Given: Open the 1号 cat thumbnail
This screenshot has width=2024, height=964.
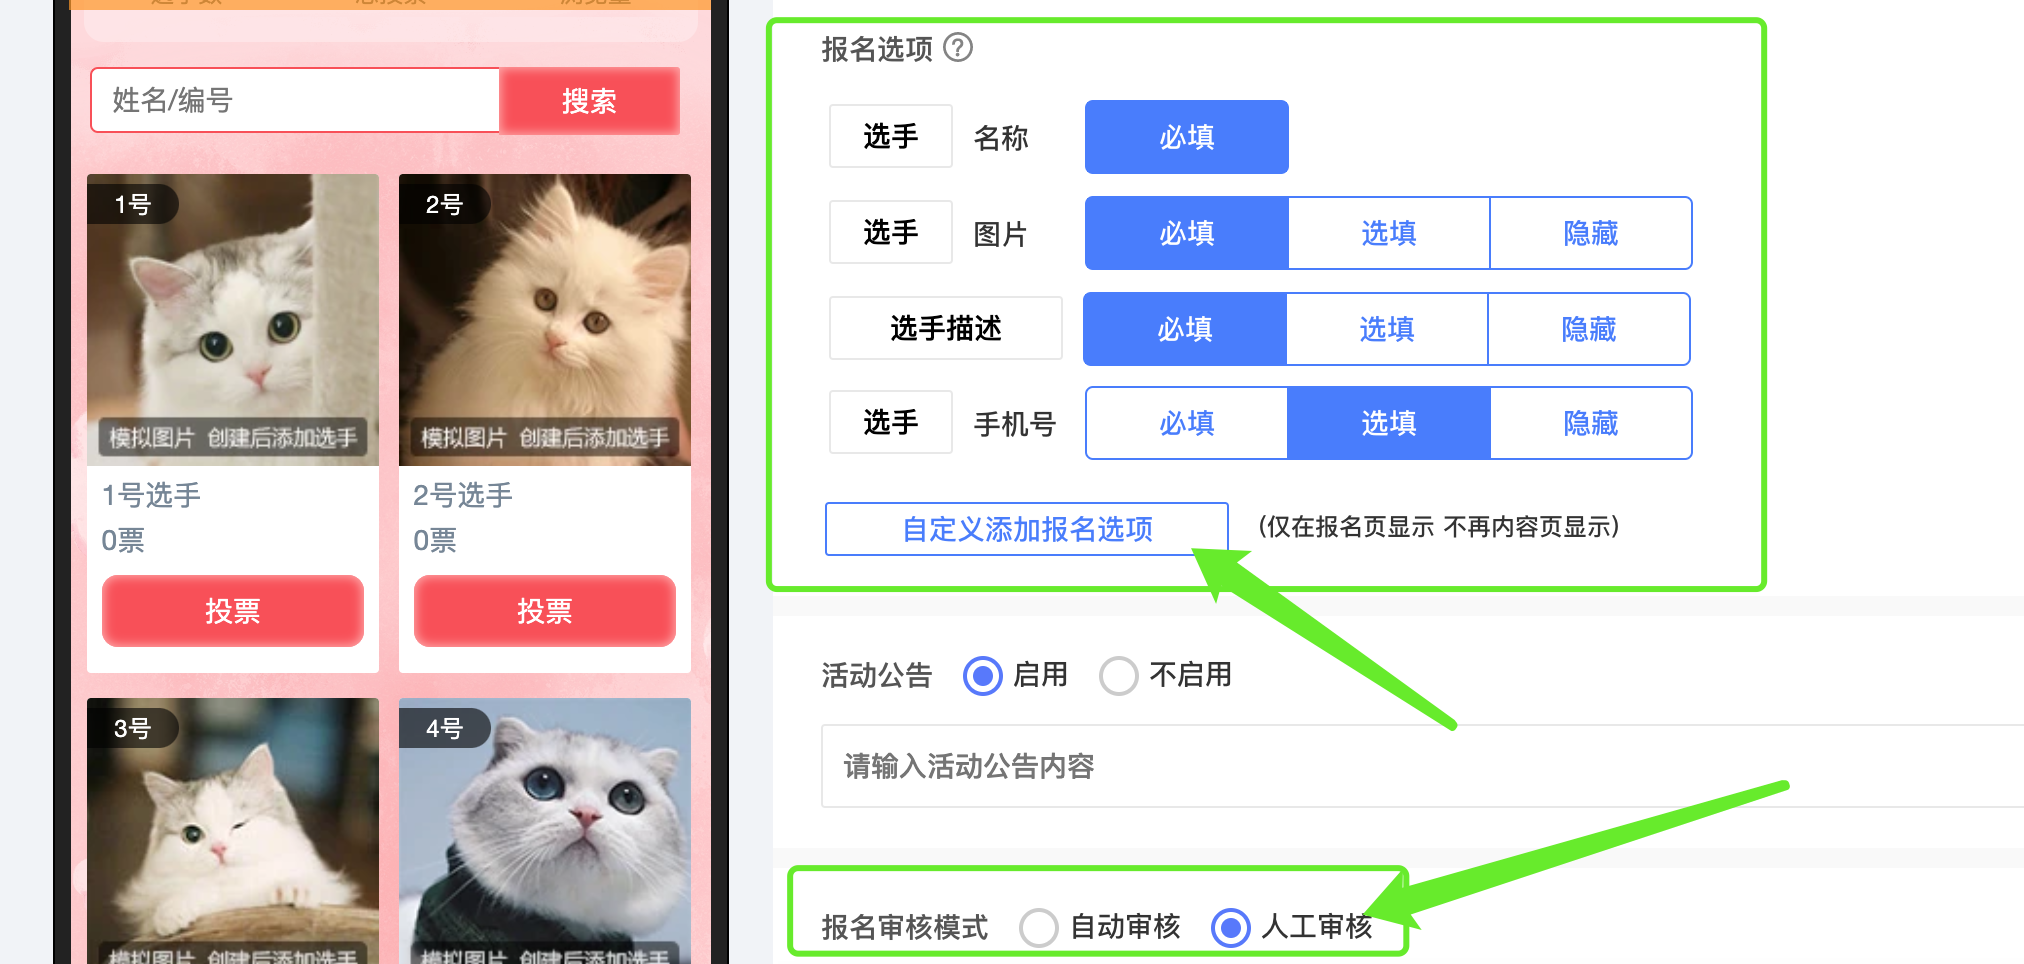Looking at the screenshot, I should (x=233, y=320).
